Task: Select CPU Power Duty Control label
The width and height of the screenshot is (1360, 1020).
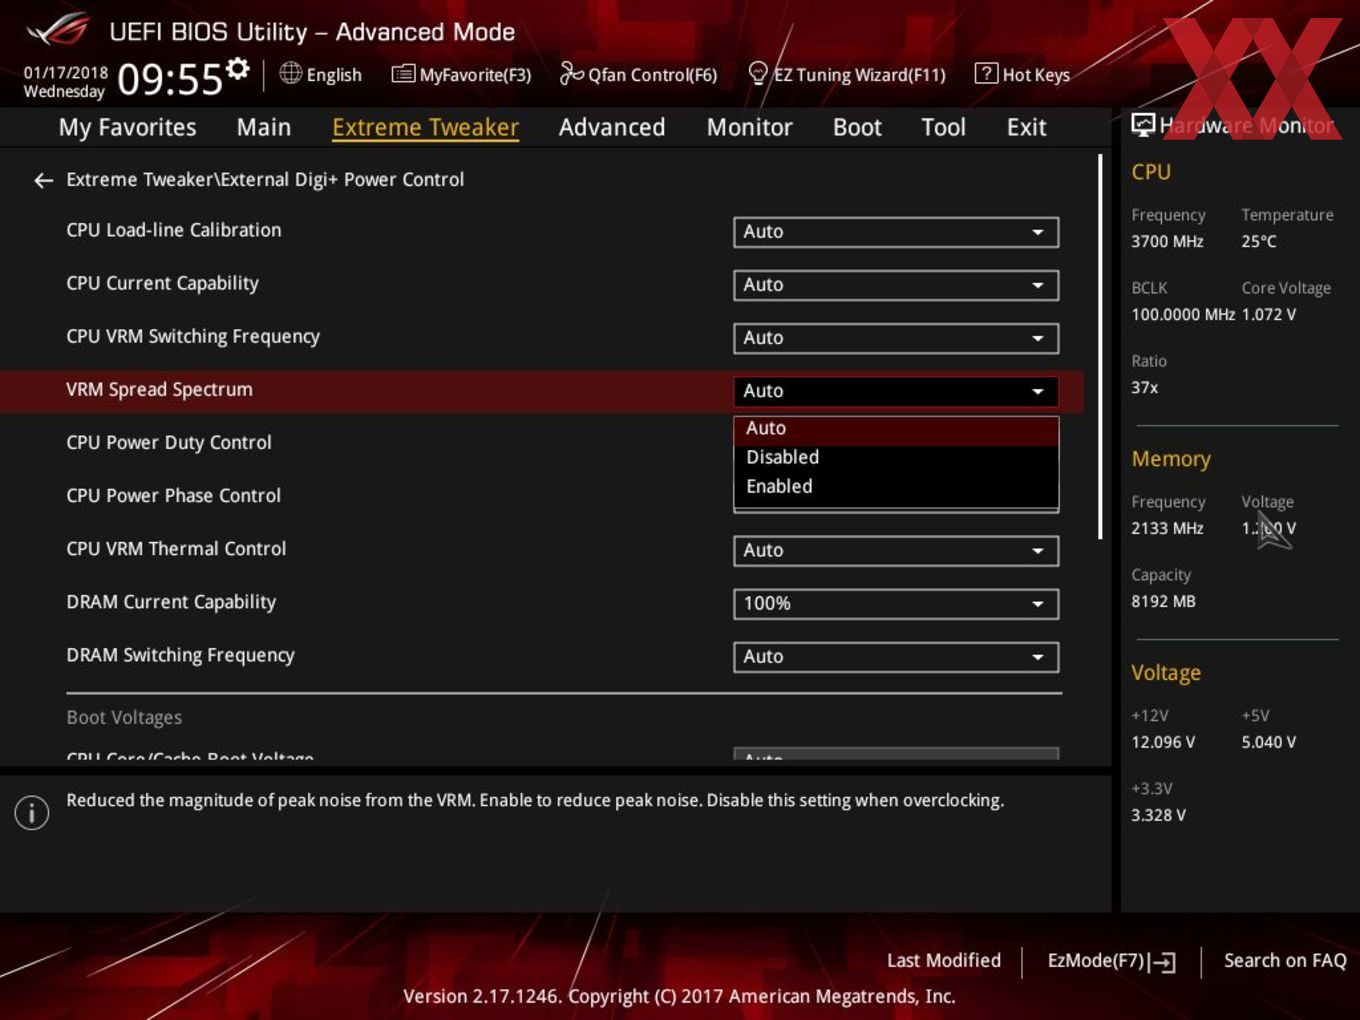Action: 169,442
